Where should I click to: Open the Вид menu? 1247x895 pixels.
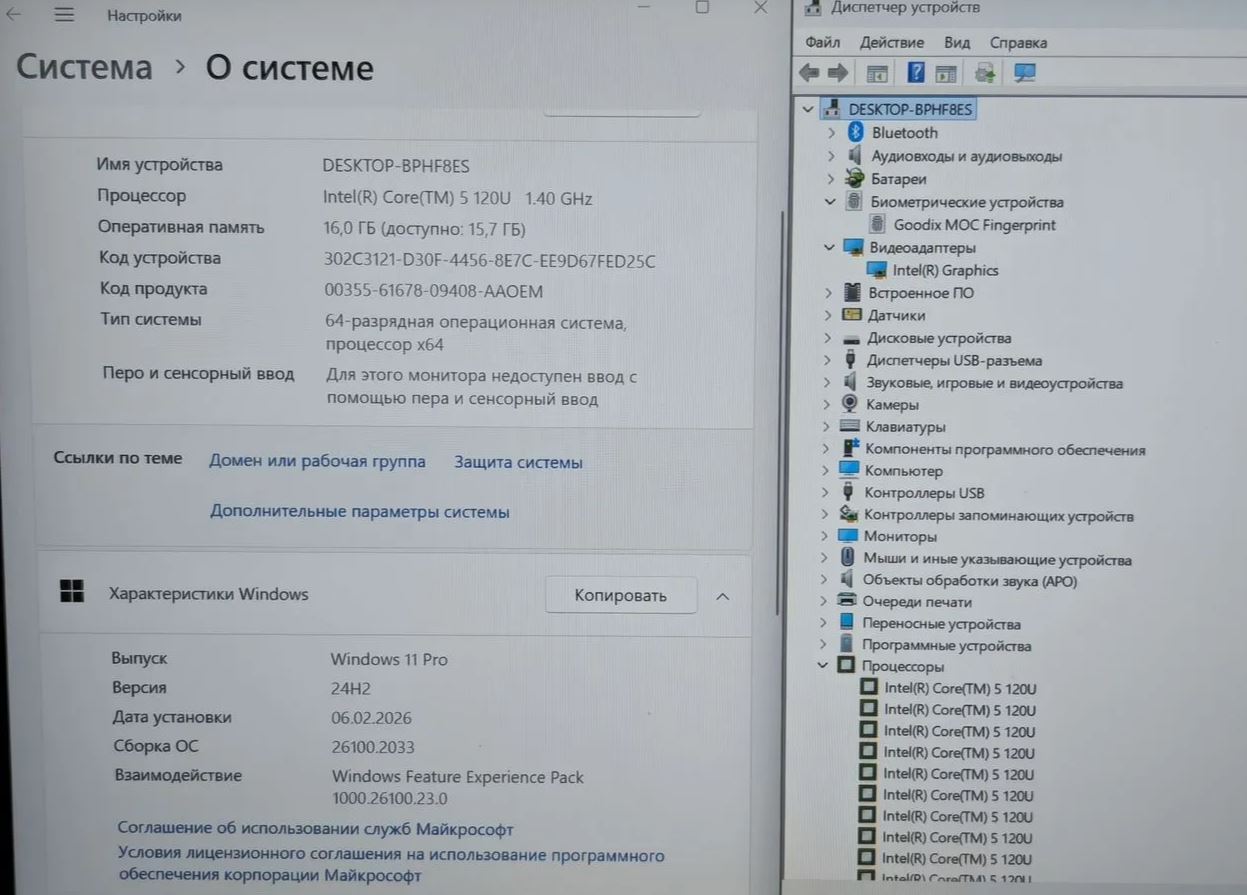coord(956,43)
